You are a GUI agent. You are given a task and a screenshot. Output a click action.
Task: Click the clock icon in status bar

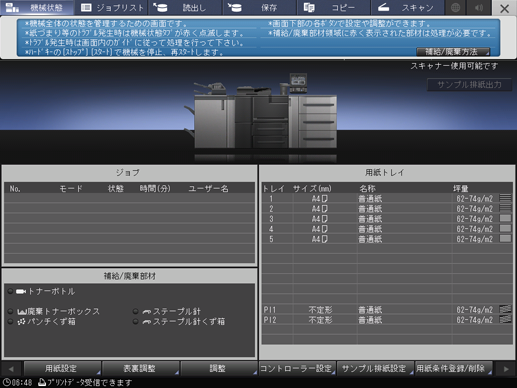tap(6, 382)
